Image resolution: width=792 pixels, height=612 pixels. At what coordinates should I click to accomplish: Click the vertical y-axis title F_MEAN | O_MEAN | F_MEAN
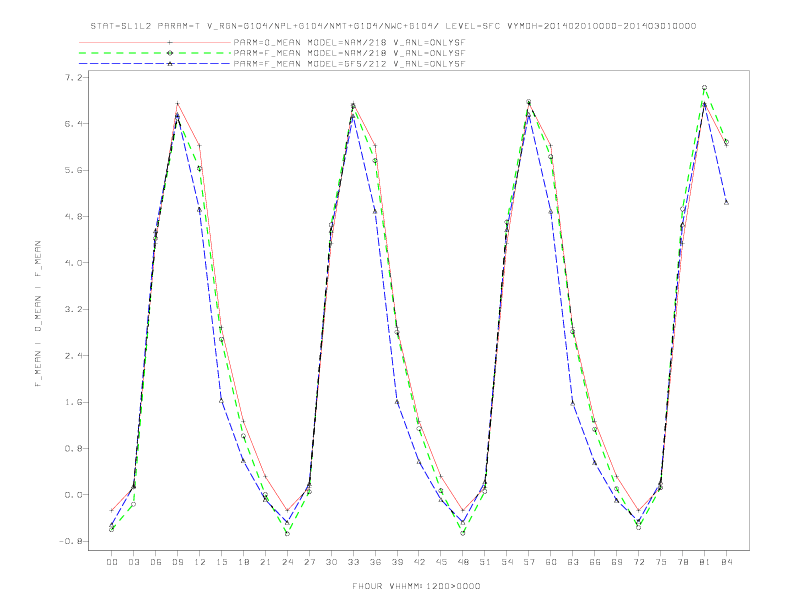point(38,314)
